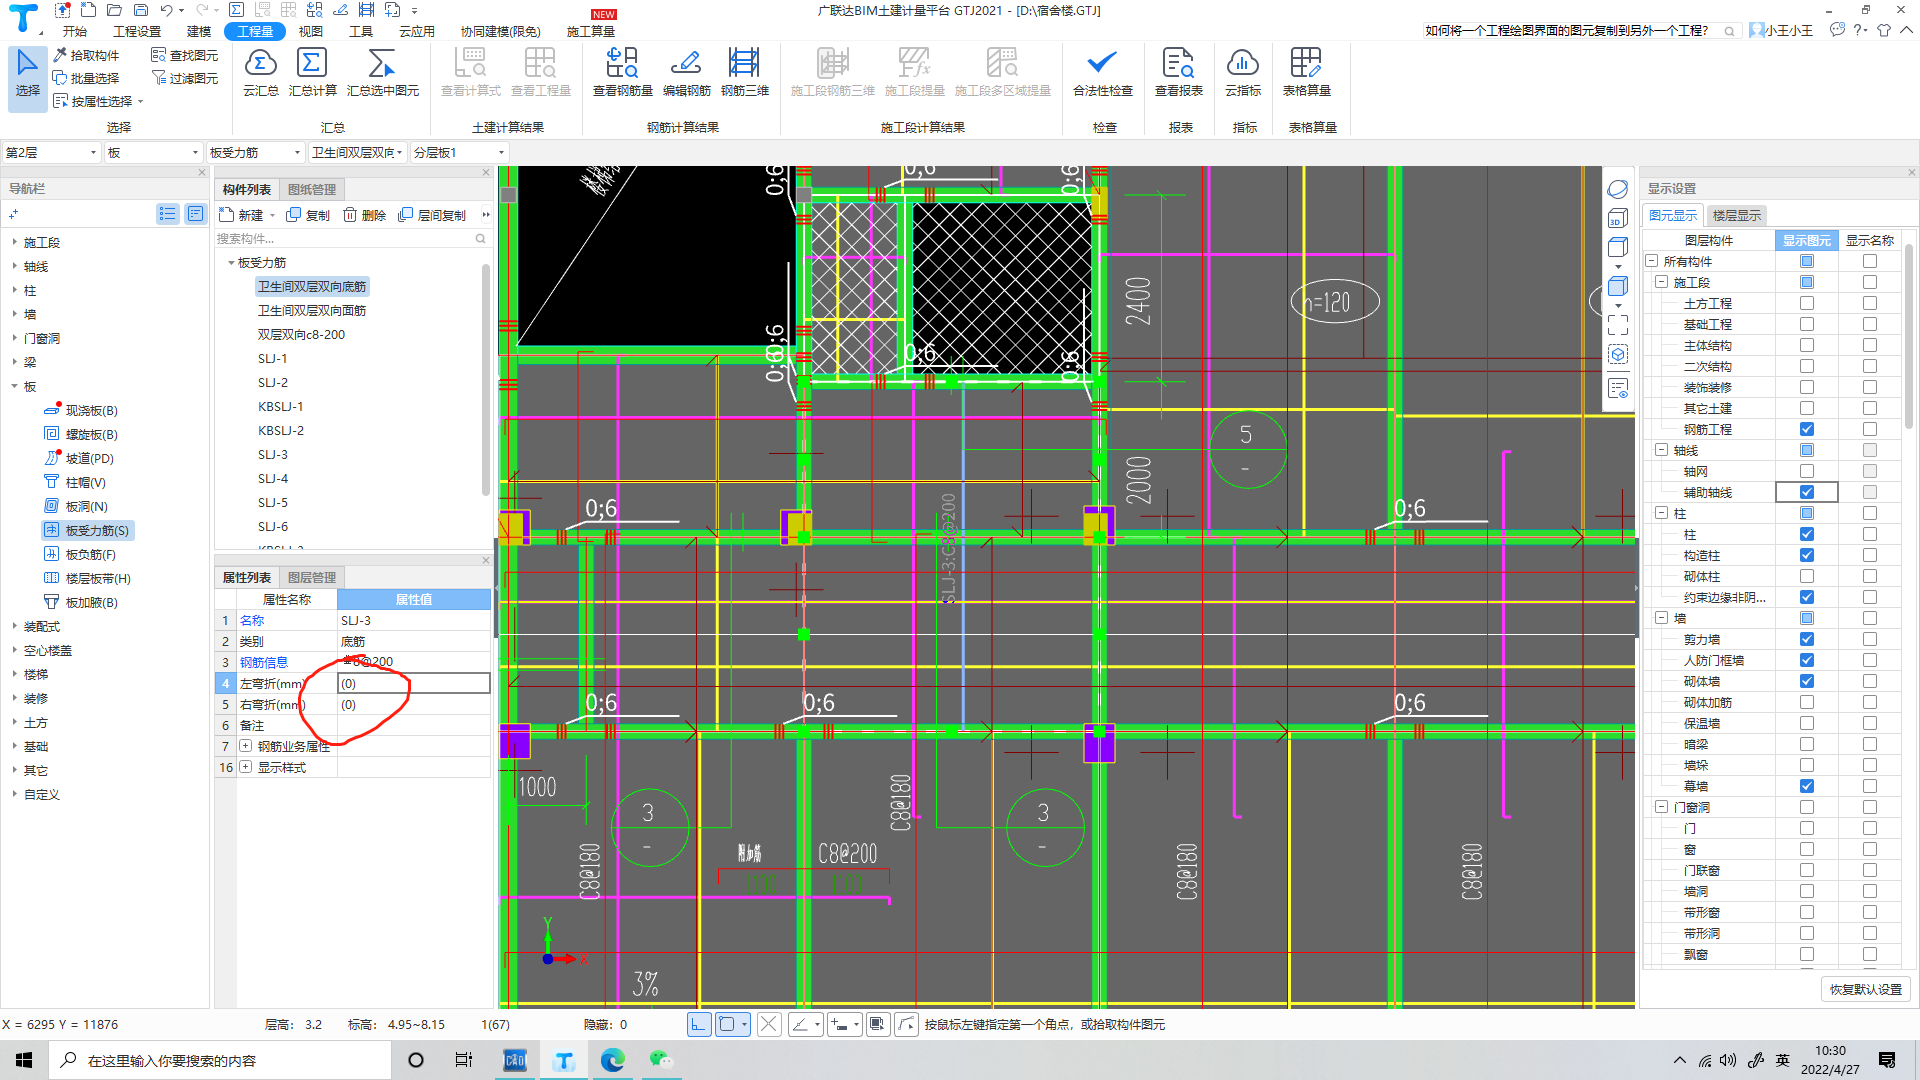Switch to 图层管理 tab in properties panel
1920x1080 pixels.
[312, 577]
